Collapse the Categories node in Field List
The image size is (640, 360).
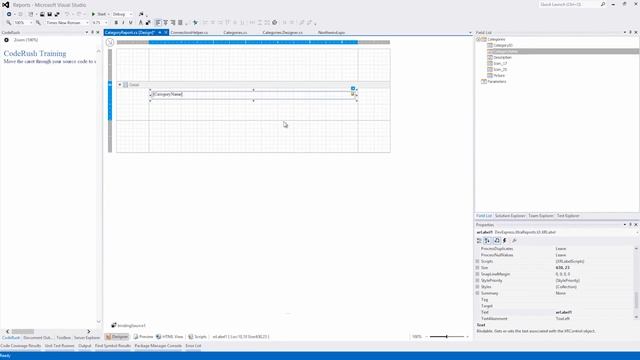478,40
